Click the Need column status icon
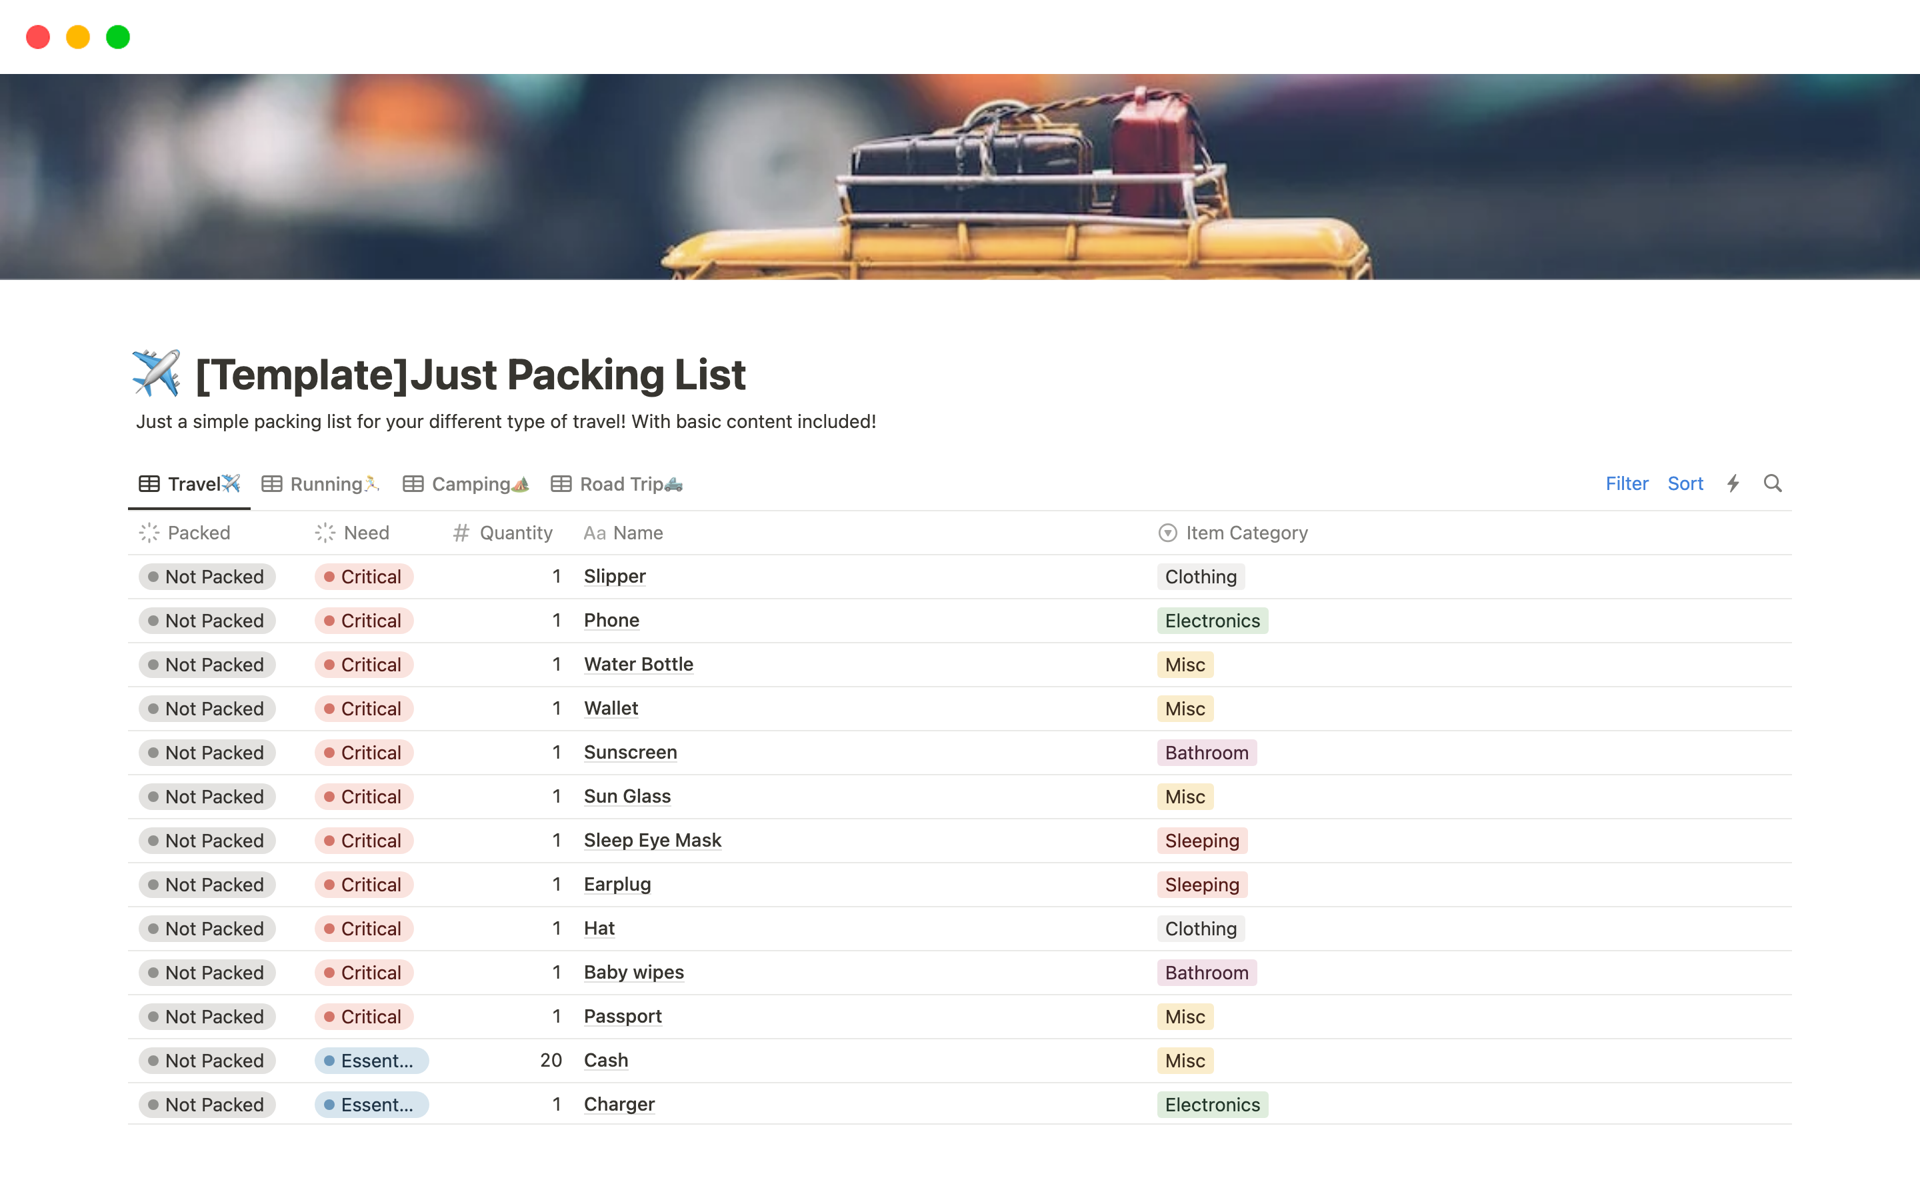The image size is (1920, 1200). [325, 533]
